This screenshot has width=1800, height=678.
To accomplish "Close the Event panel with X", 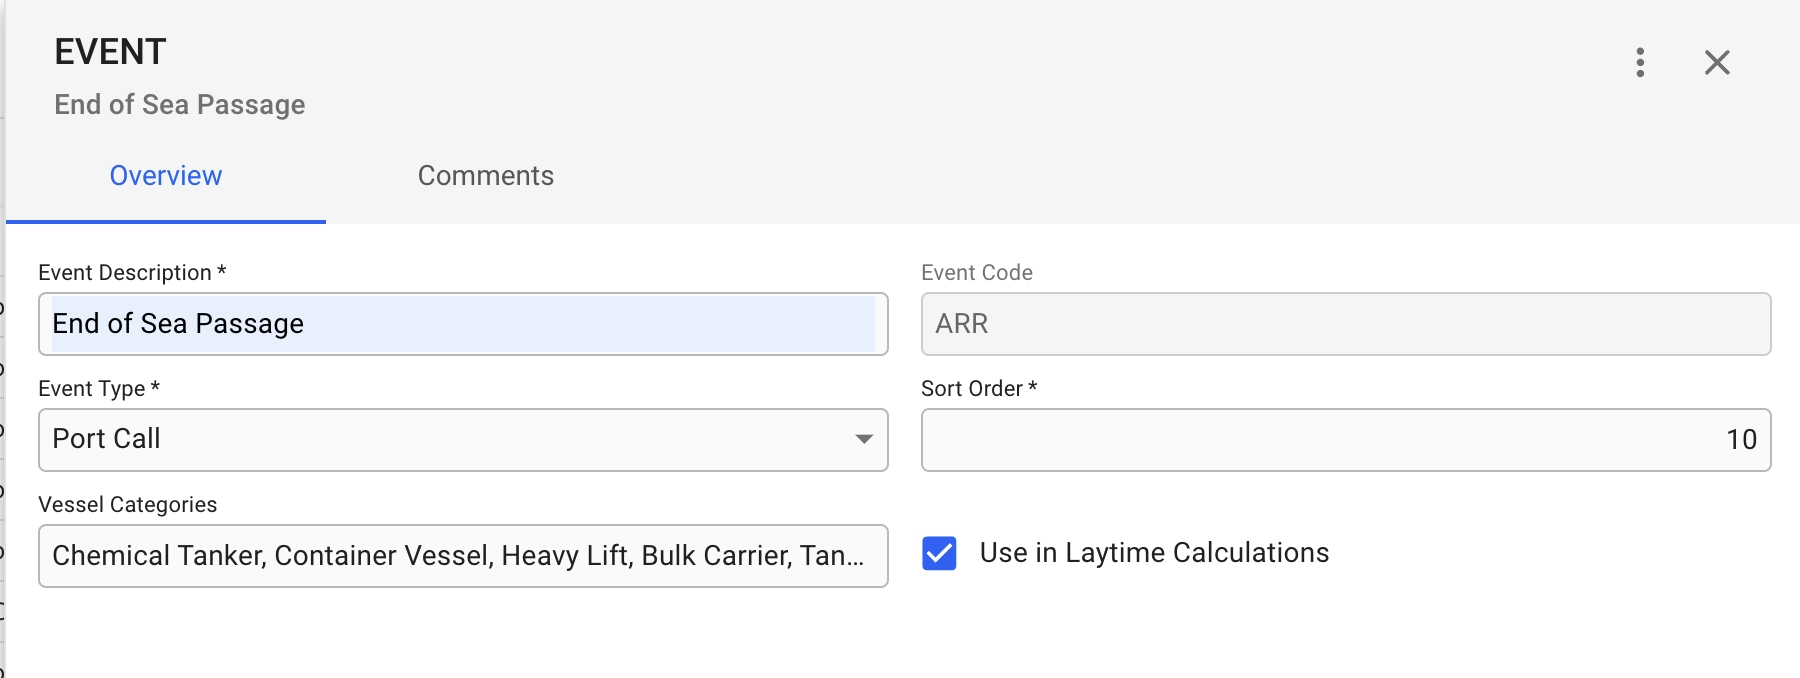I will pos(1717,62).
